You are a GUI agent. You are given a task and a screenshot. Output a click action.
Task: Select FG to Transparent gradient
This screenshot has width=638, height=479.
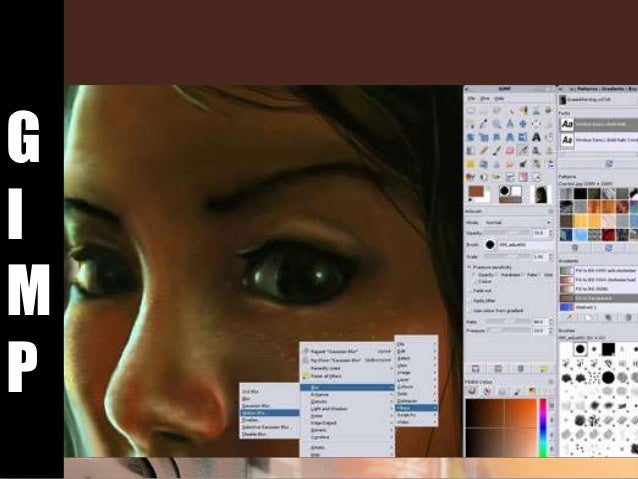point(599,298)
